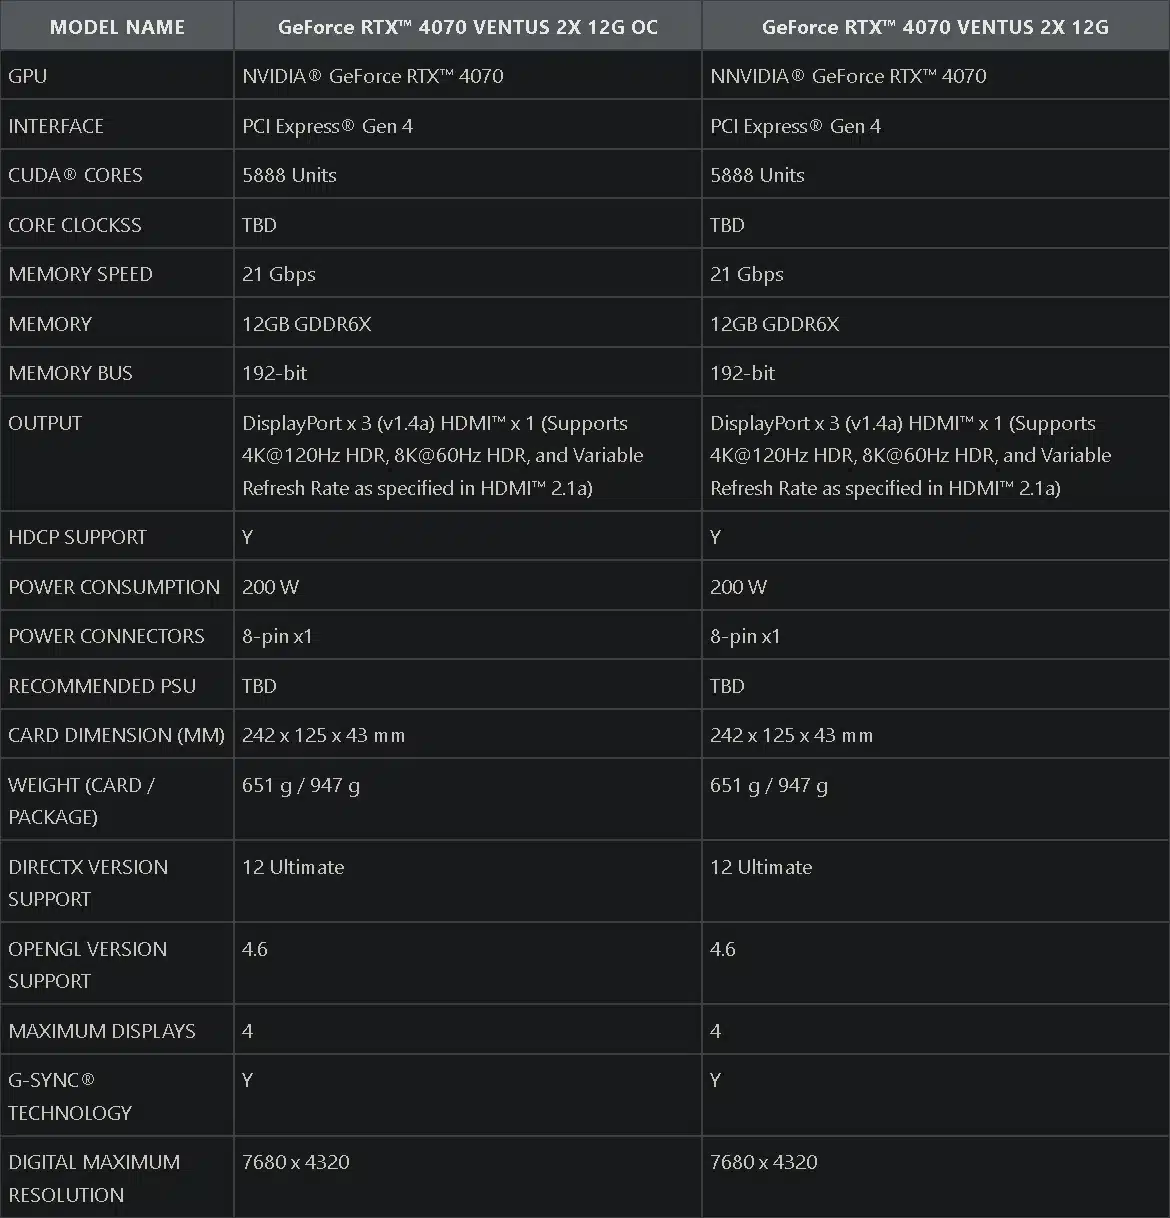Click the POWER CONNECTORS row label

click(x=107, y=636)
